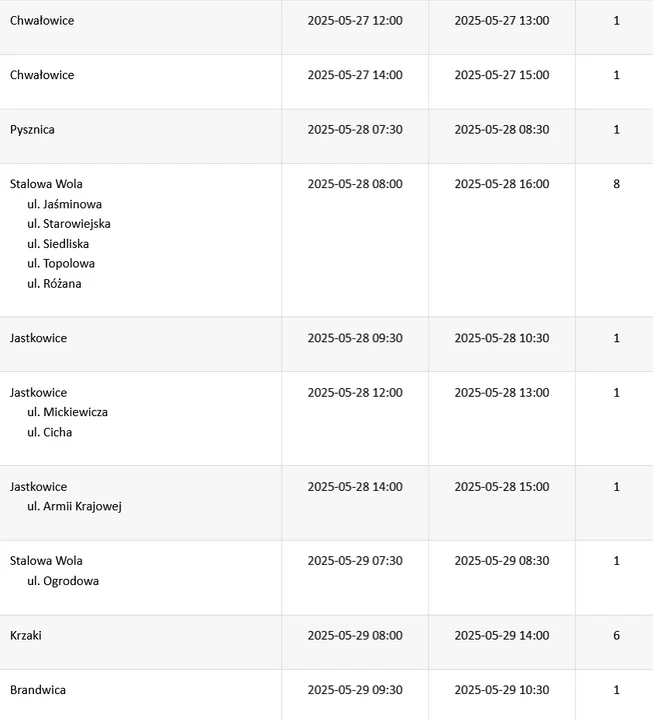Select ul. Siedliska street entry
This screenshot has width=653, height=720.
(x=58, y=244)
